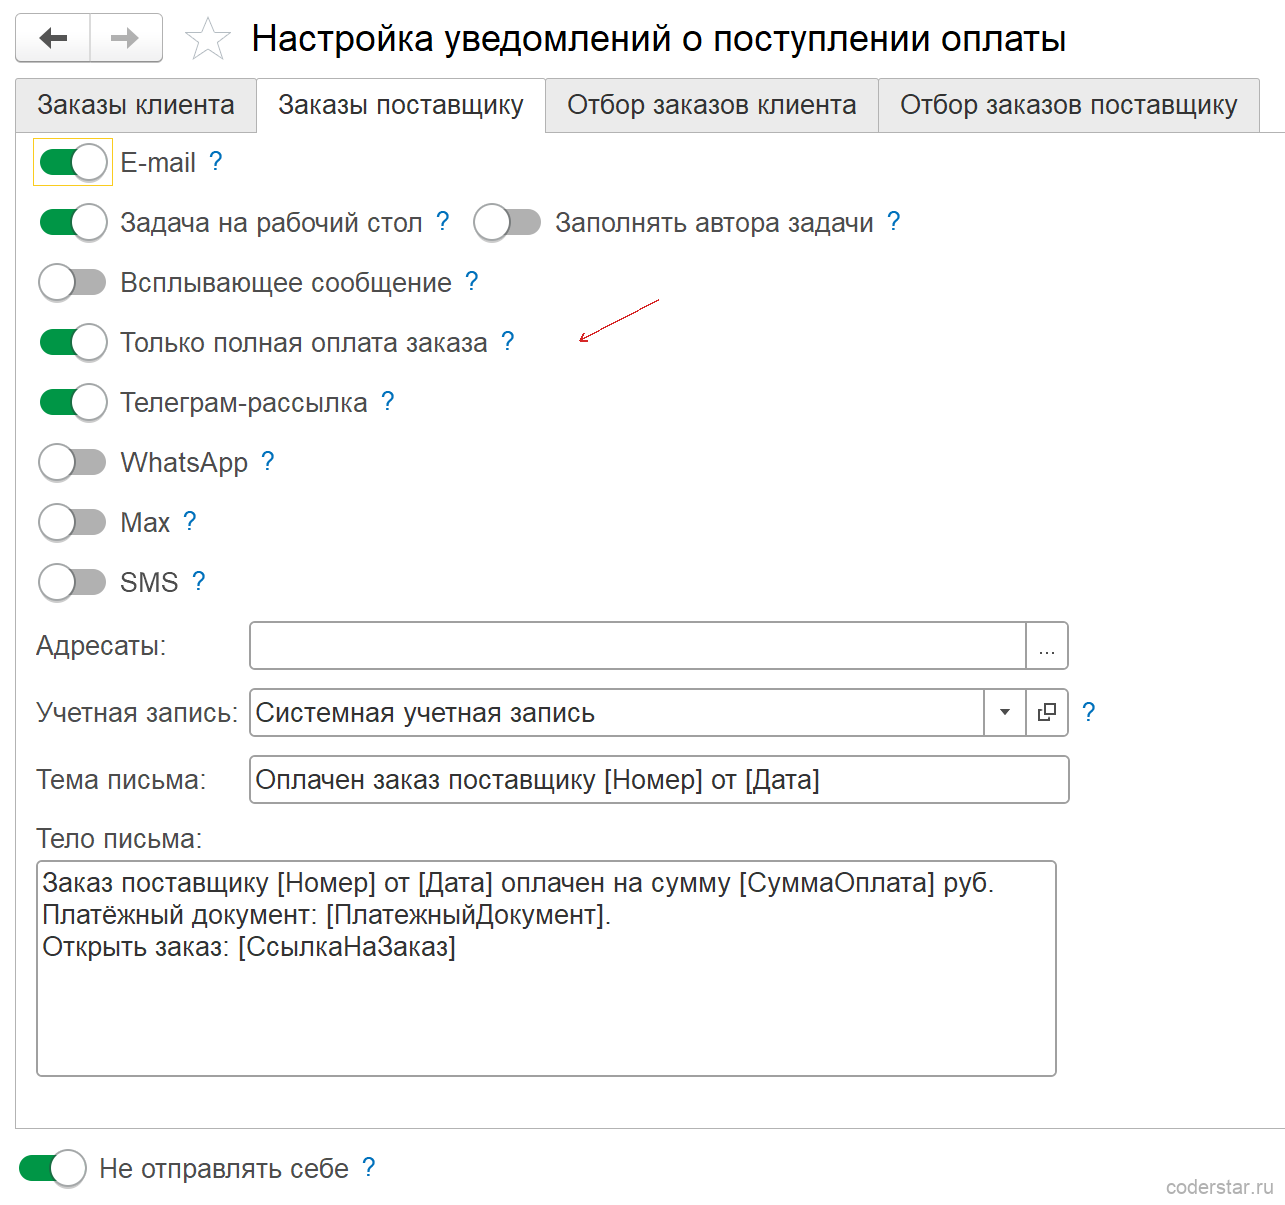Expand the Учетная запись dropdown list
Screen dimensions: 1285x1205
(1005, 713)
